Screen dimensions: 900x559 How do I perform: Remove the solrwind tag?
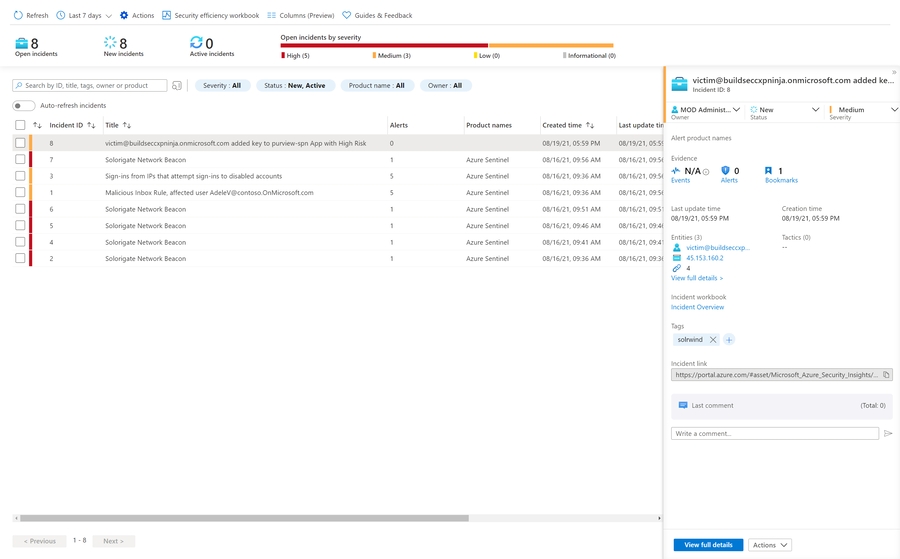tap(713, 340)
